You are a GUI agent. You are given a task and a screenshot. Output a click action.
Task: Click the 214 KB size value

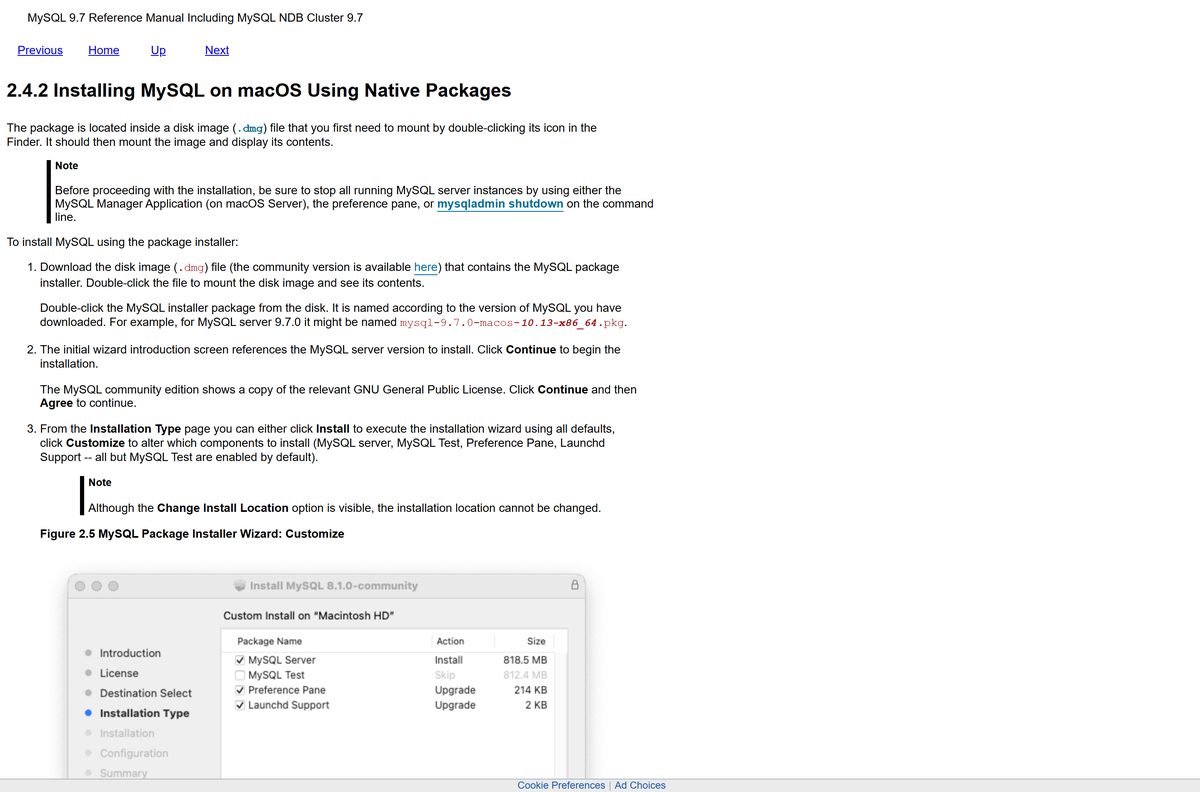click(x=531, y=690)
